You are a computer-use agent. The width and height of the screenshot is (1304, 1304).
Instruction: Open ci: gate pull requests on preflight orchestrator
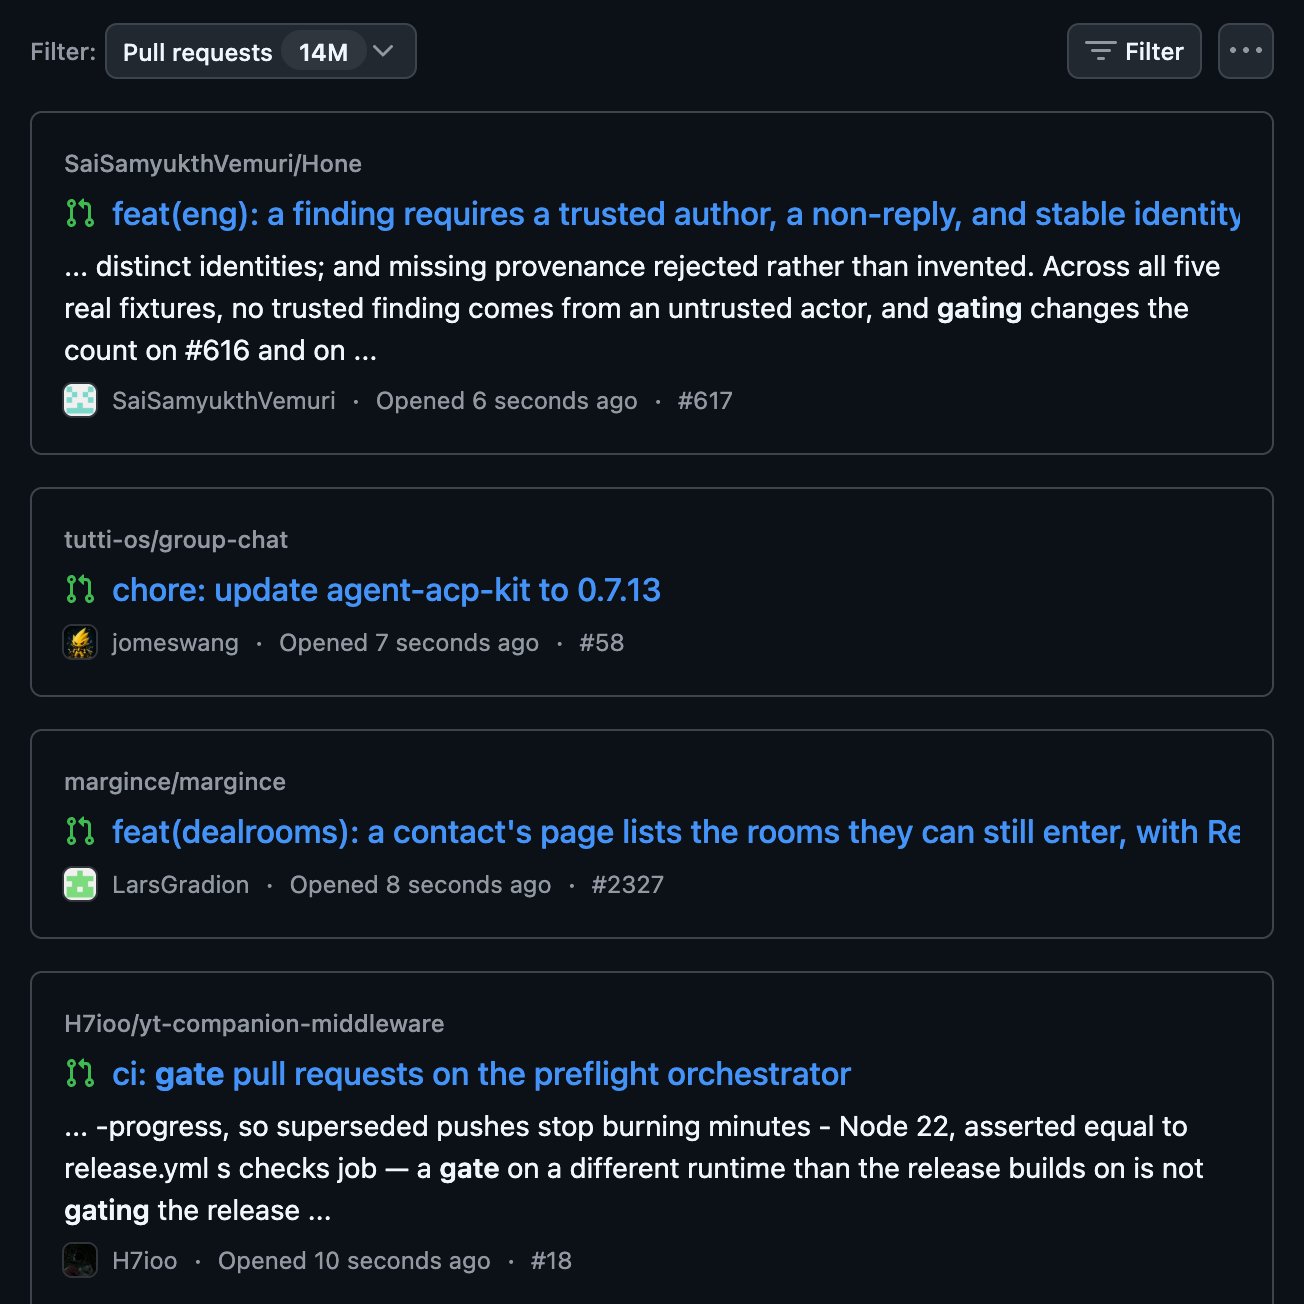tap(481, 1074)
